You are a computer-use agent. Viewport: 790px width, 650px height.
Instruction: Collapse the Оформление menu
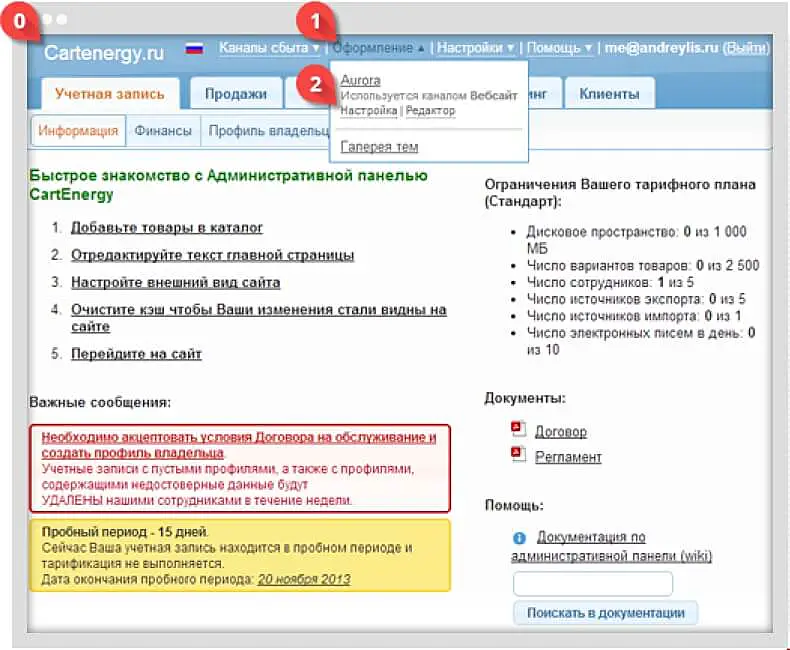tap(378, 48)
